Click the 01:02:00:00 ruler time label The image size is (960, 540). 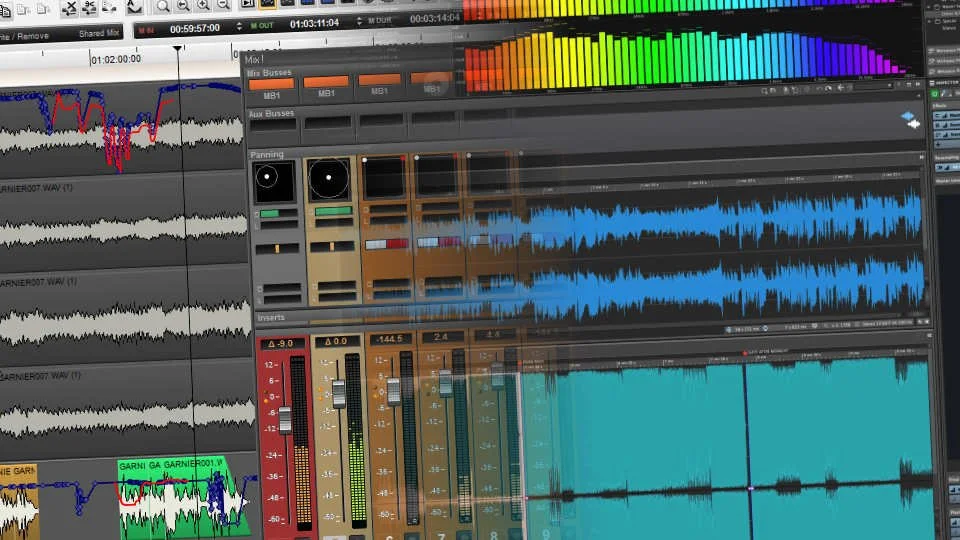[x=116, y=59]
